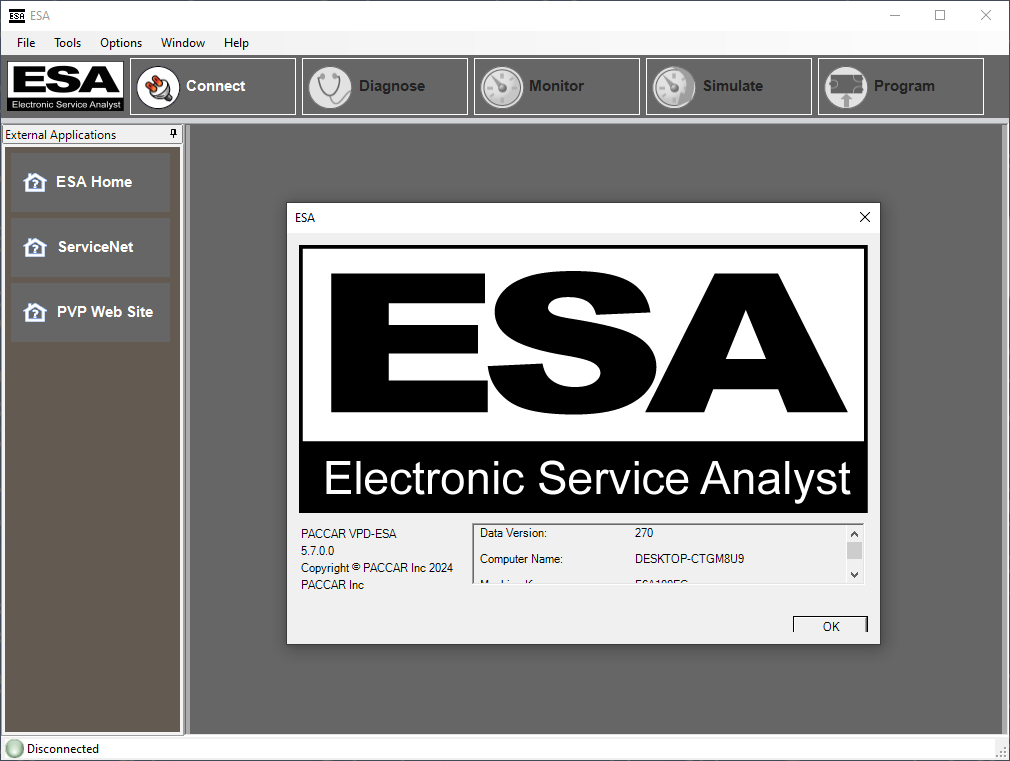Open the Options menu

121,43
